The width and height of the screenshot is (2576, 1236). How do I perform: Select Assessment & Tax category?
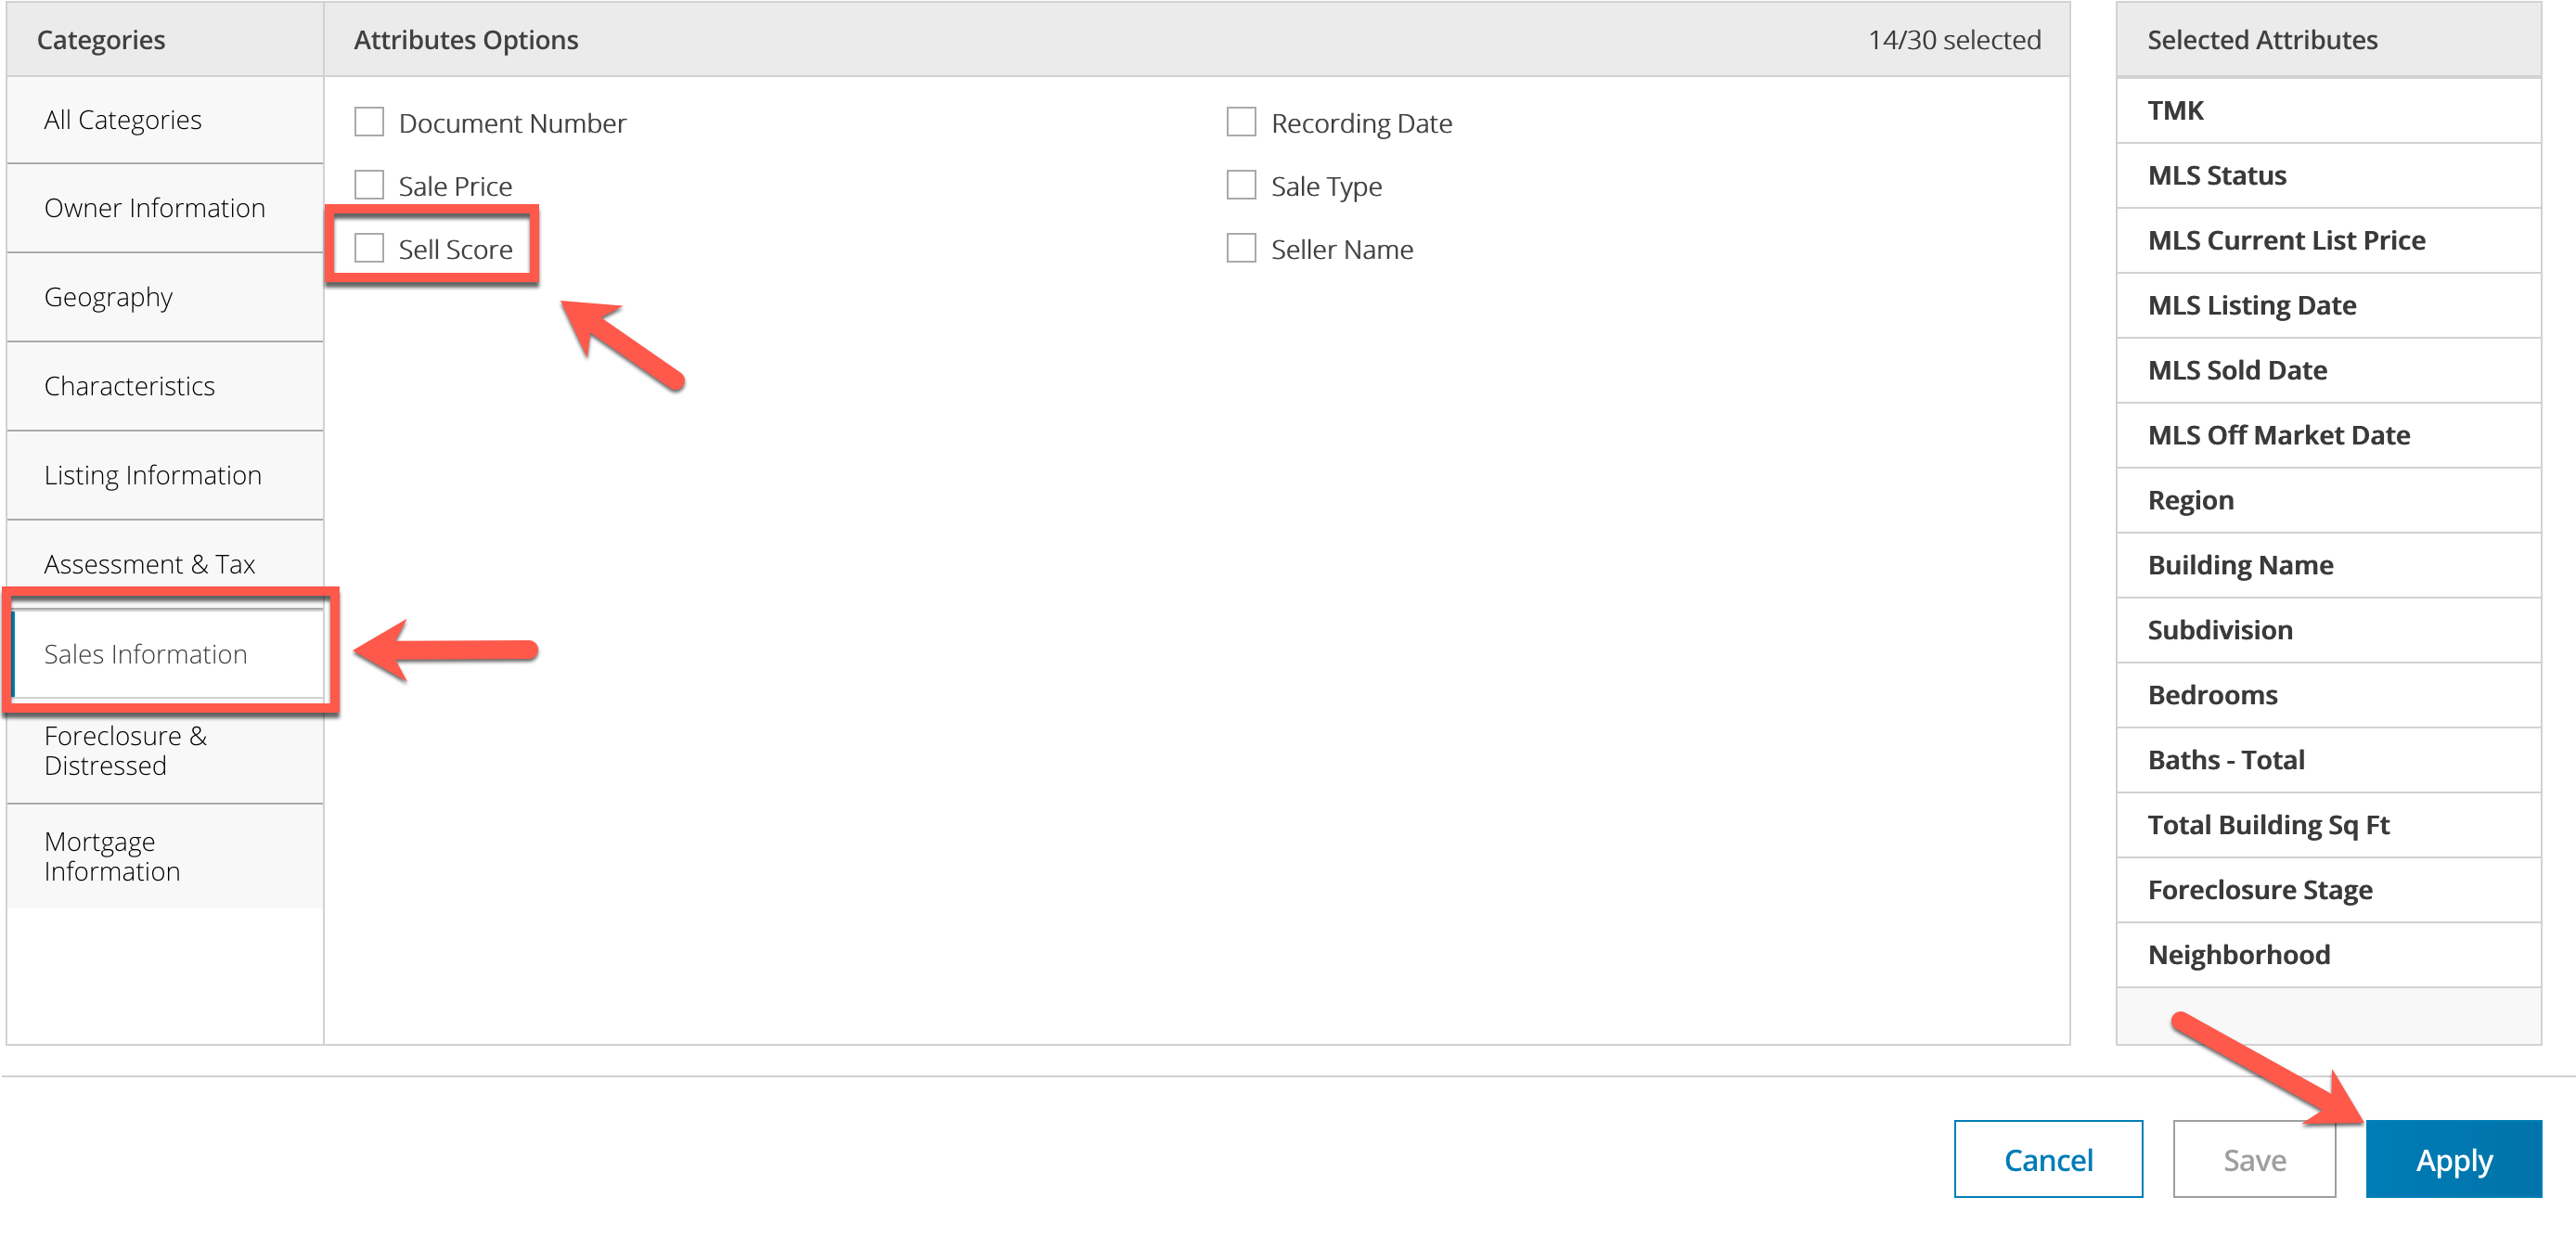(x=150, y=564)
